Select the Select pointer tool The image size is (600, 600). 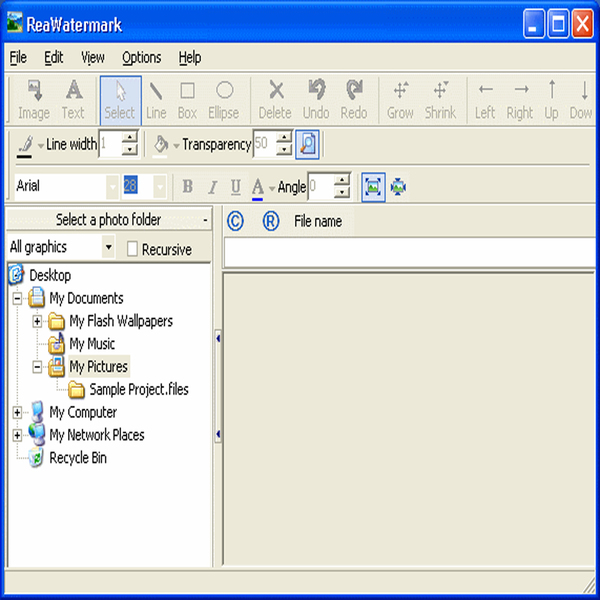pyautogui.click(x=119, y=100)
